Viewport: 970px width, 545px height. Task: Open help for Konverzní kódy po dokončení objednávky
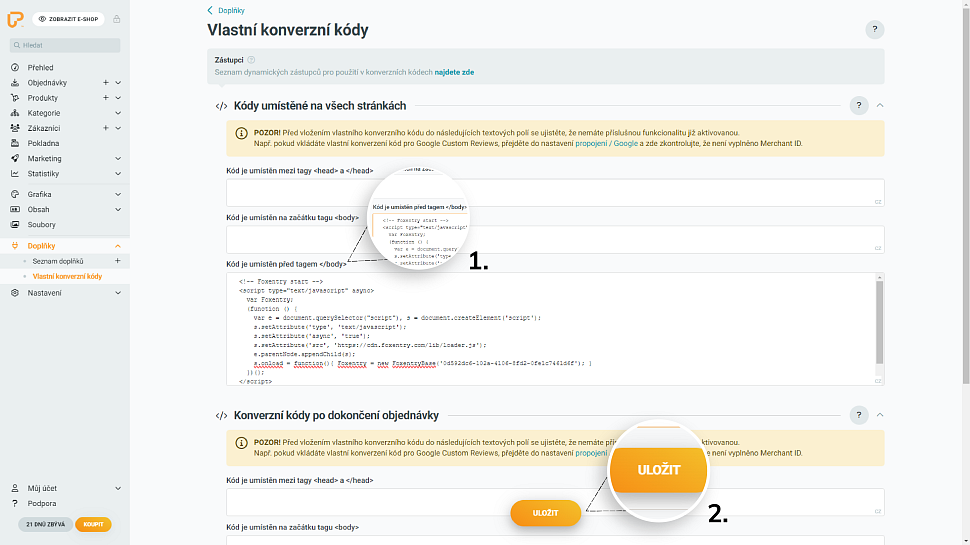(x=859, y=415)
